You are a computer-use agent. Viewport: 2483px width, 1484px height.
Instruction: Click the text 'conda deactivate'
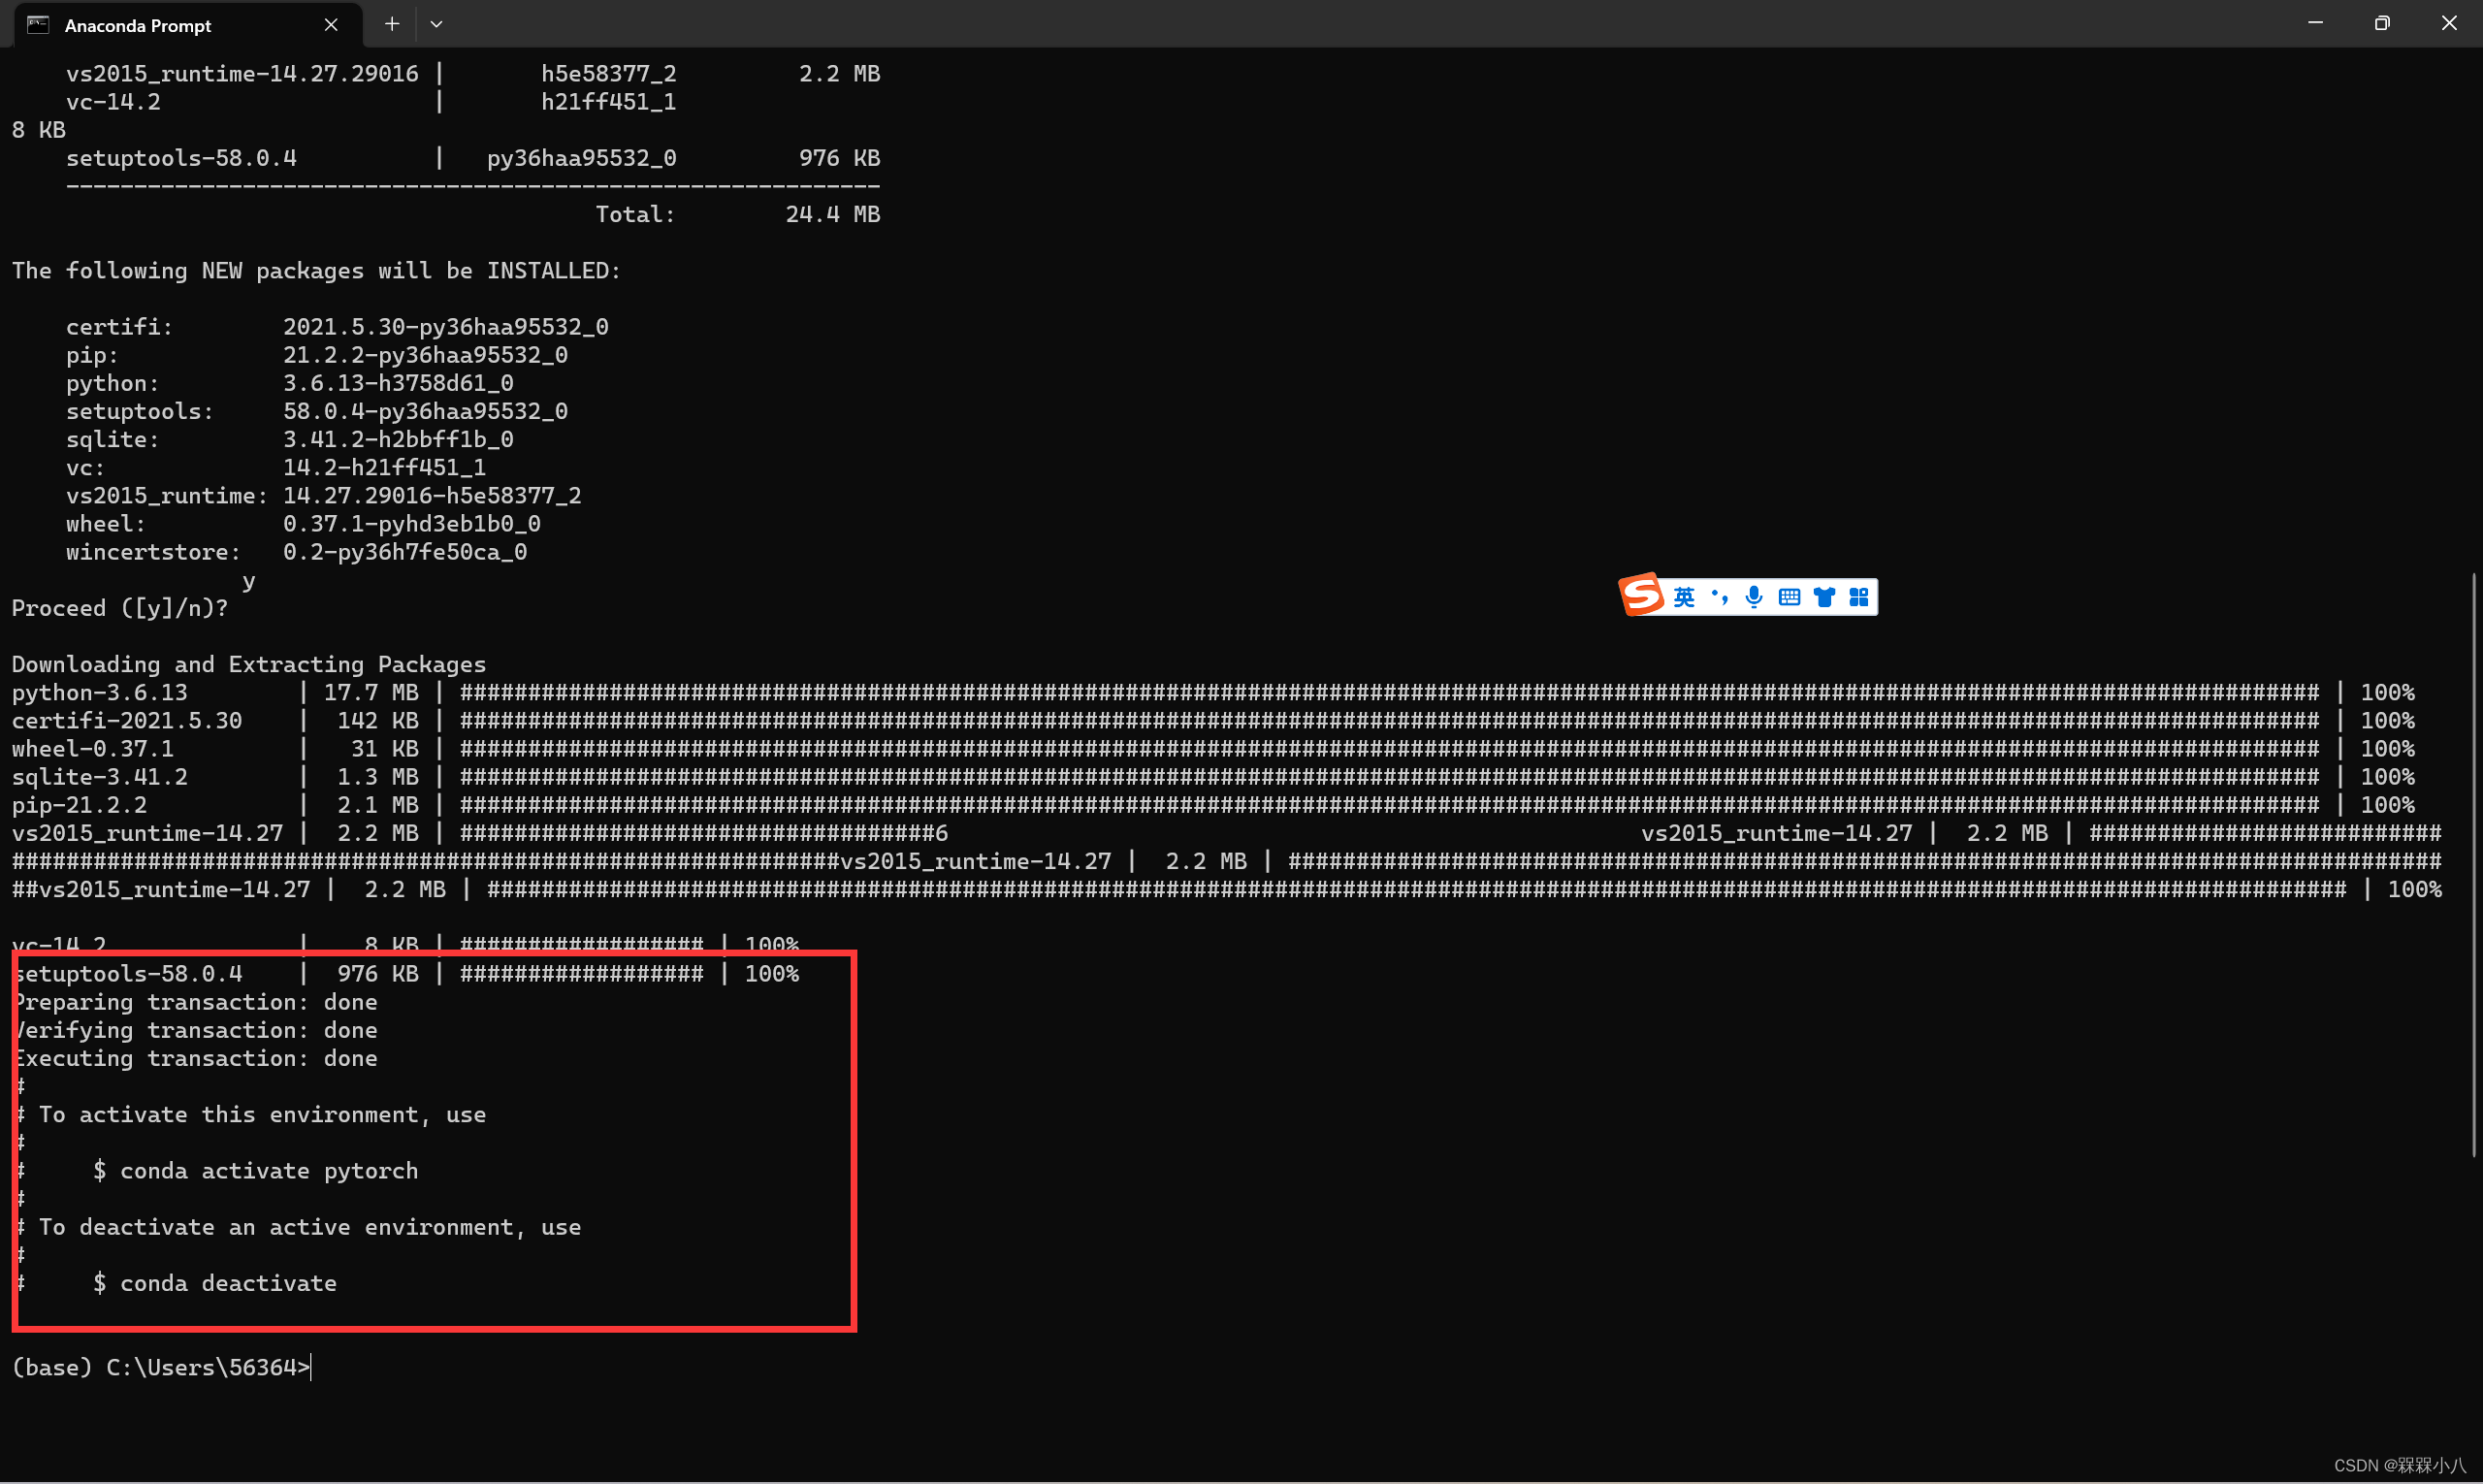tap(228, 1283)
